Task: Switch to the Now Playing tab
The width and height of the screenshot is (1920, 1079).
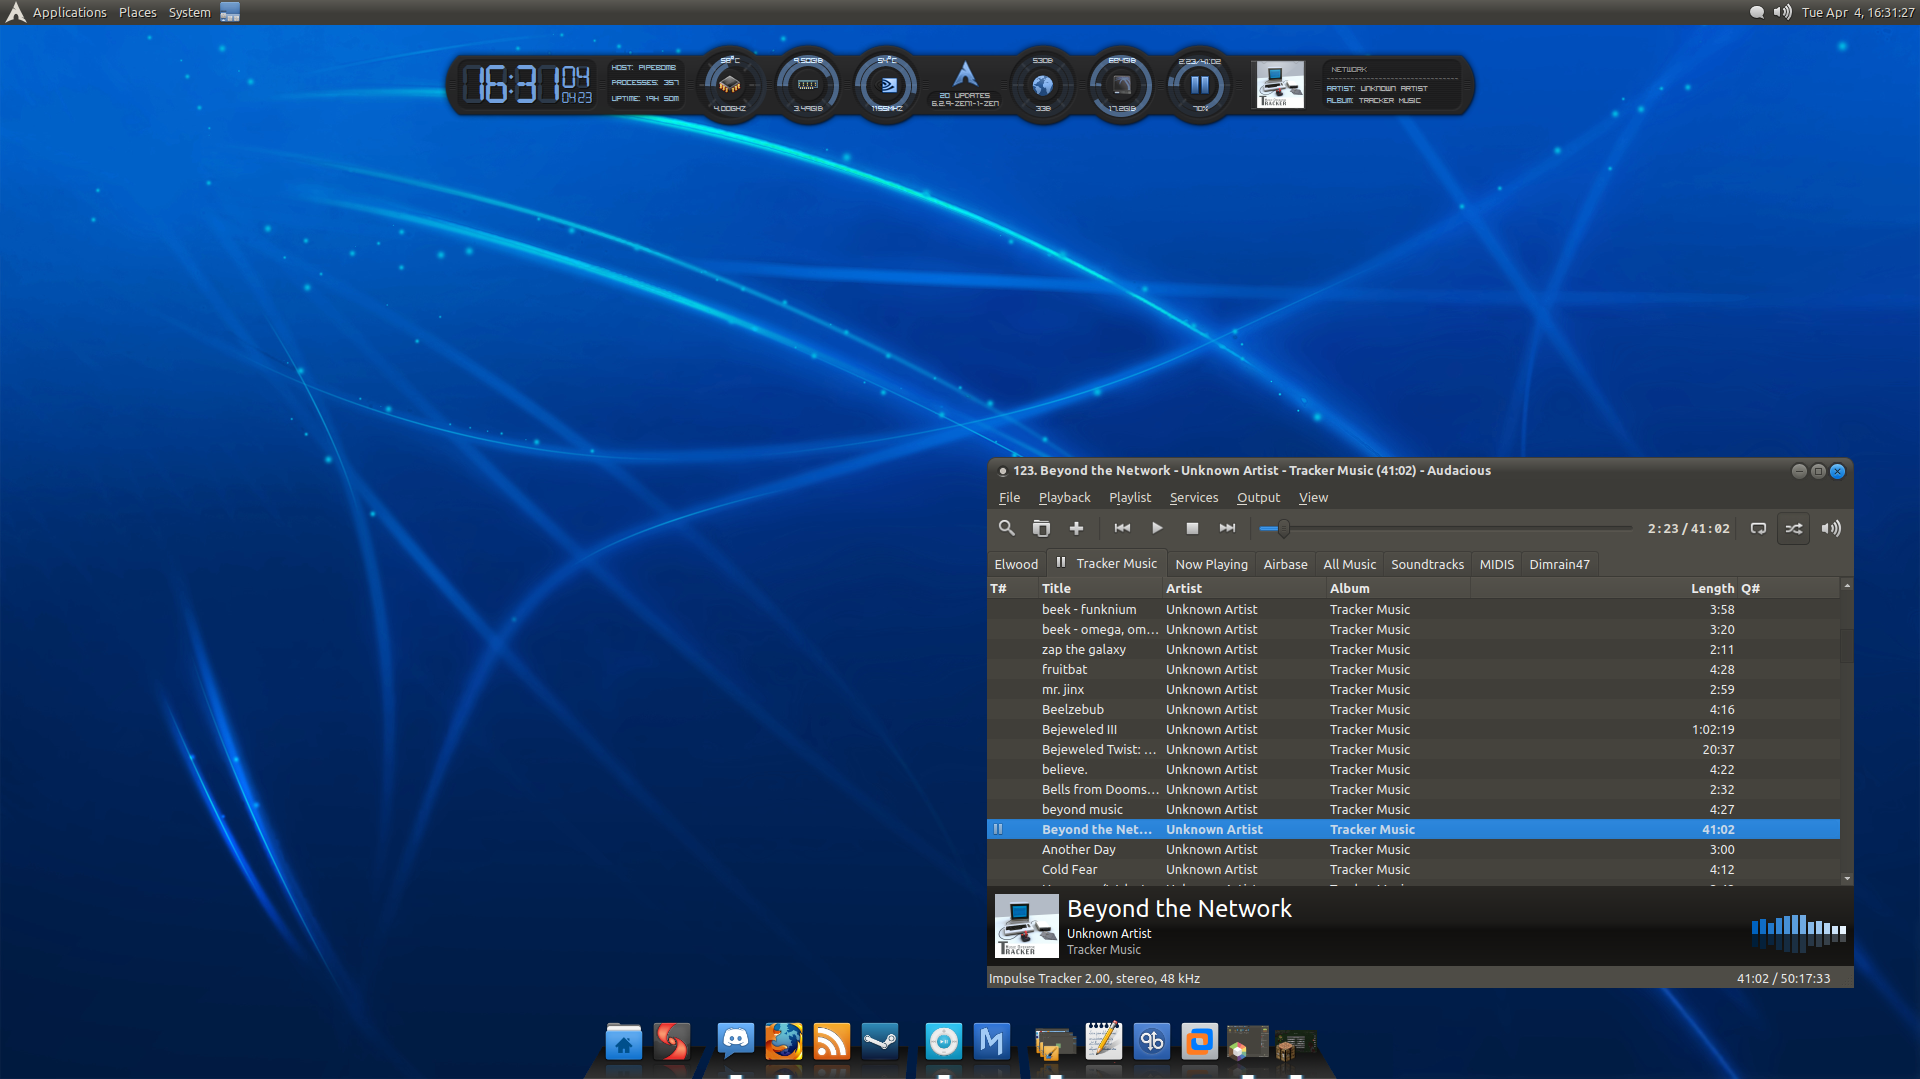Action: pos(1211,564)
